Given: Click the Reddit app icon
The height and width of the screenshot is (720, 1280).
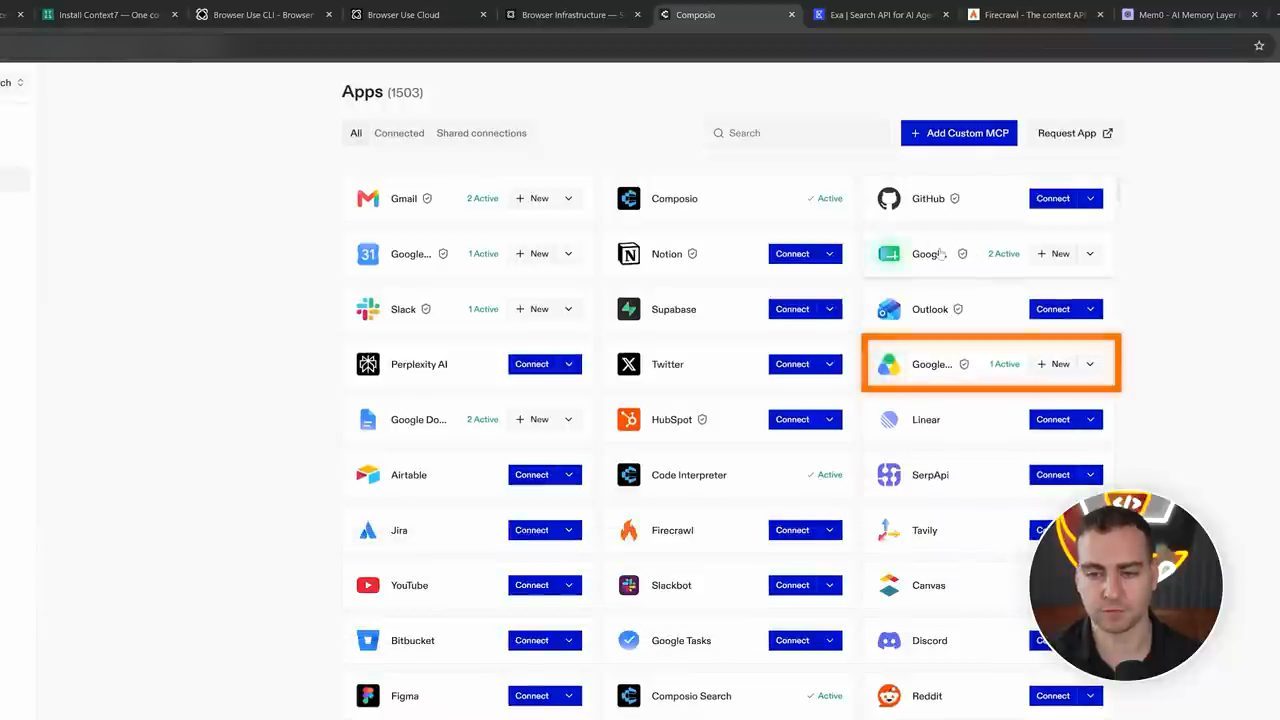Looking at the screenshot, I should tap(889, 696).
